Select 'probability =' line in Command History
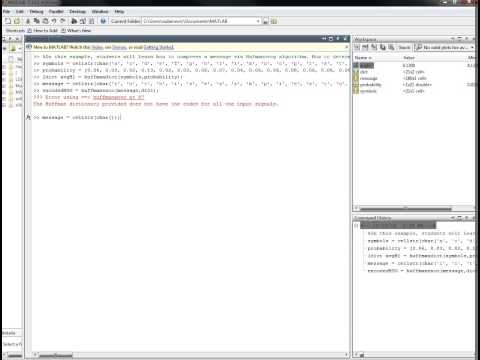The height and width of the screenshot is (360, 480). tap(421, 248)
